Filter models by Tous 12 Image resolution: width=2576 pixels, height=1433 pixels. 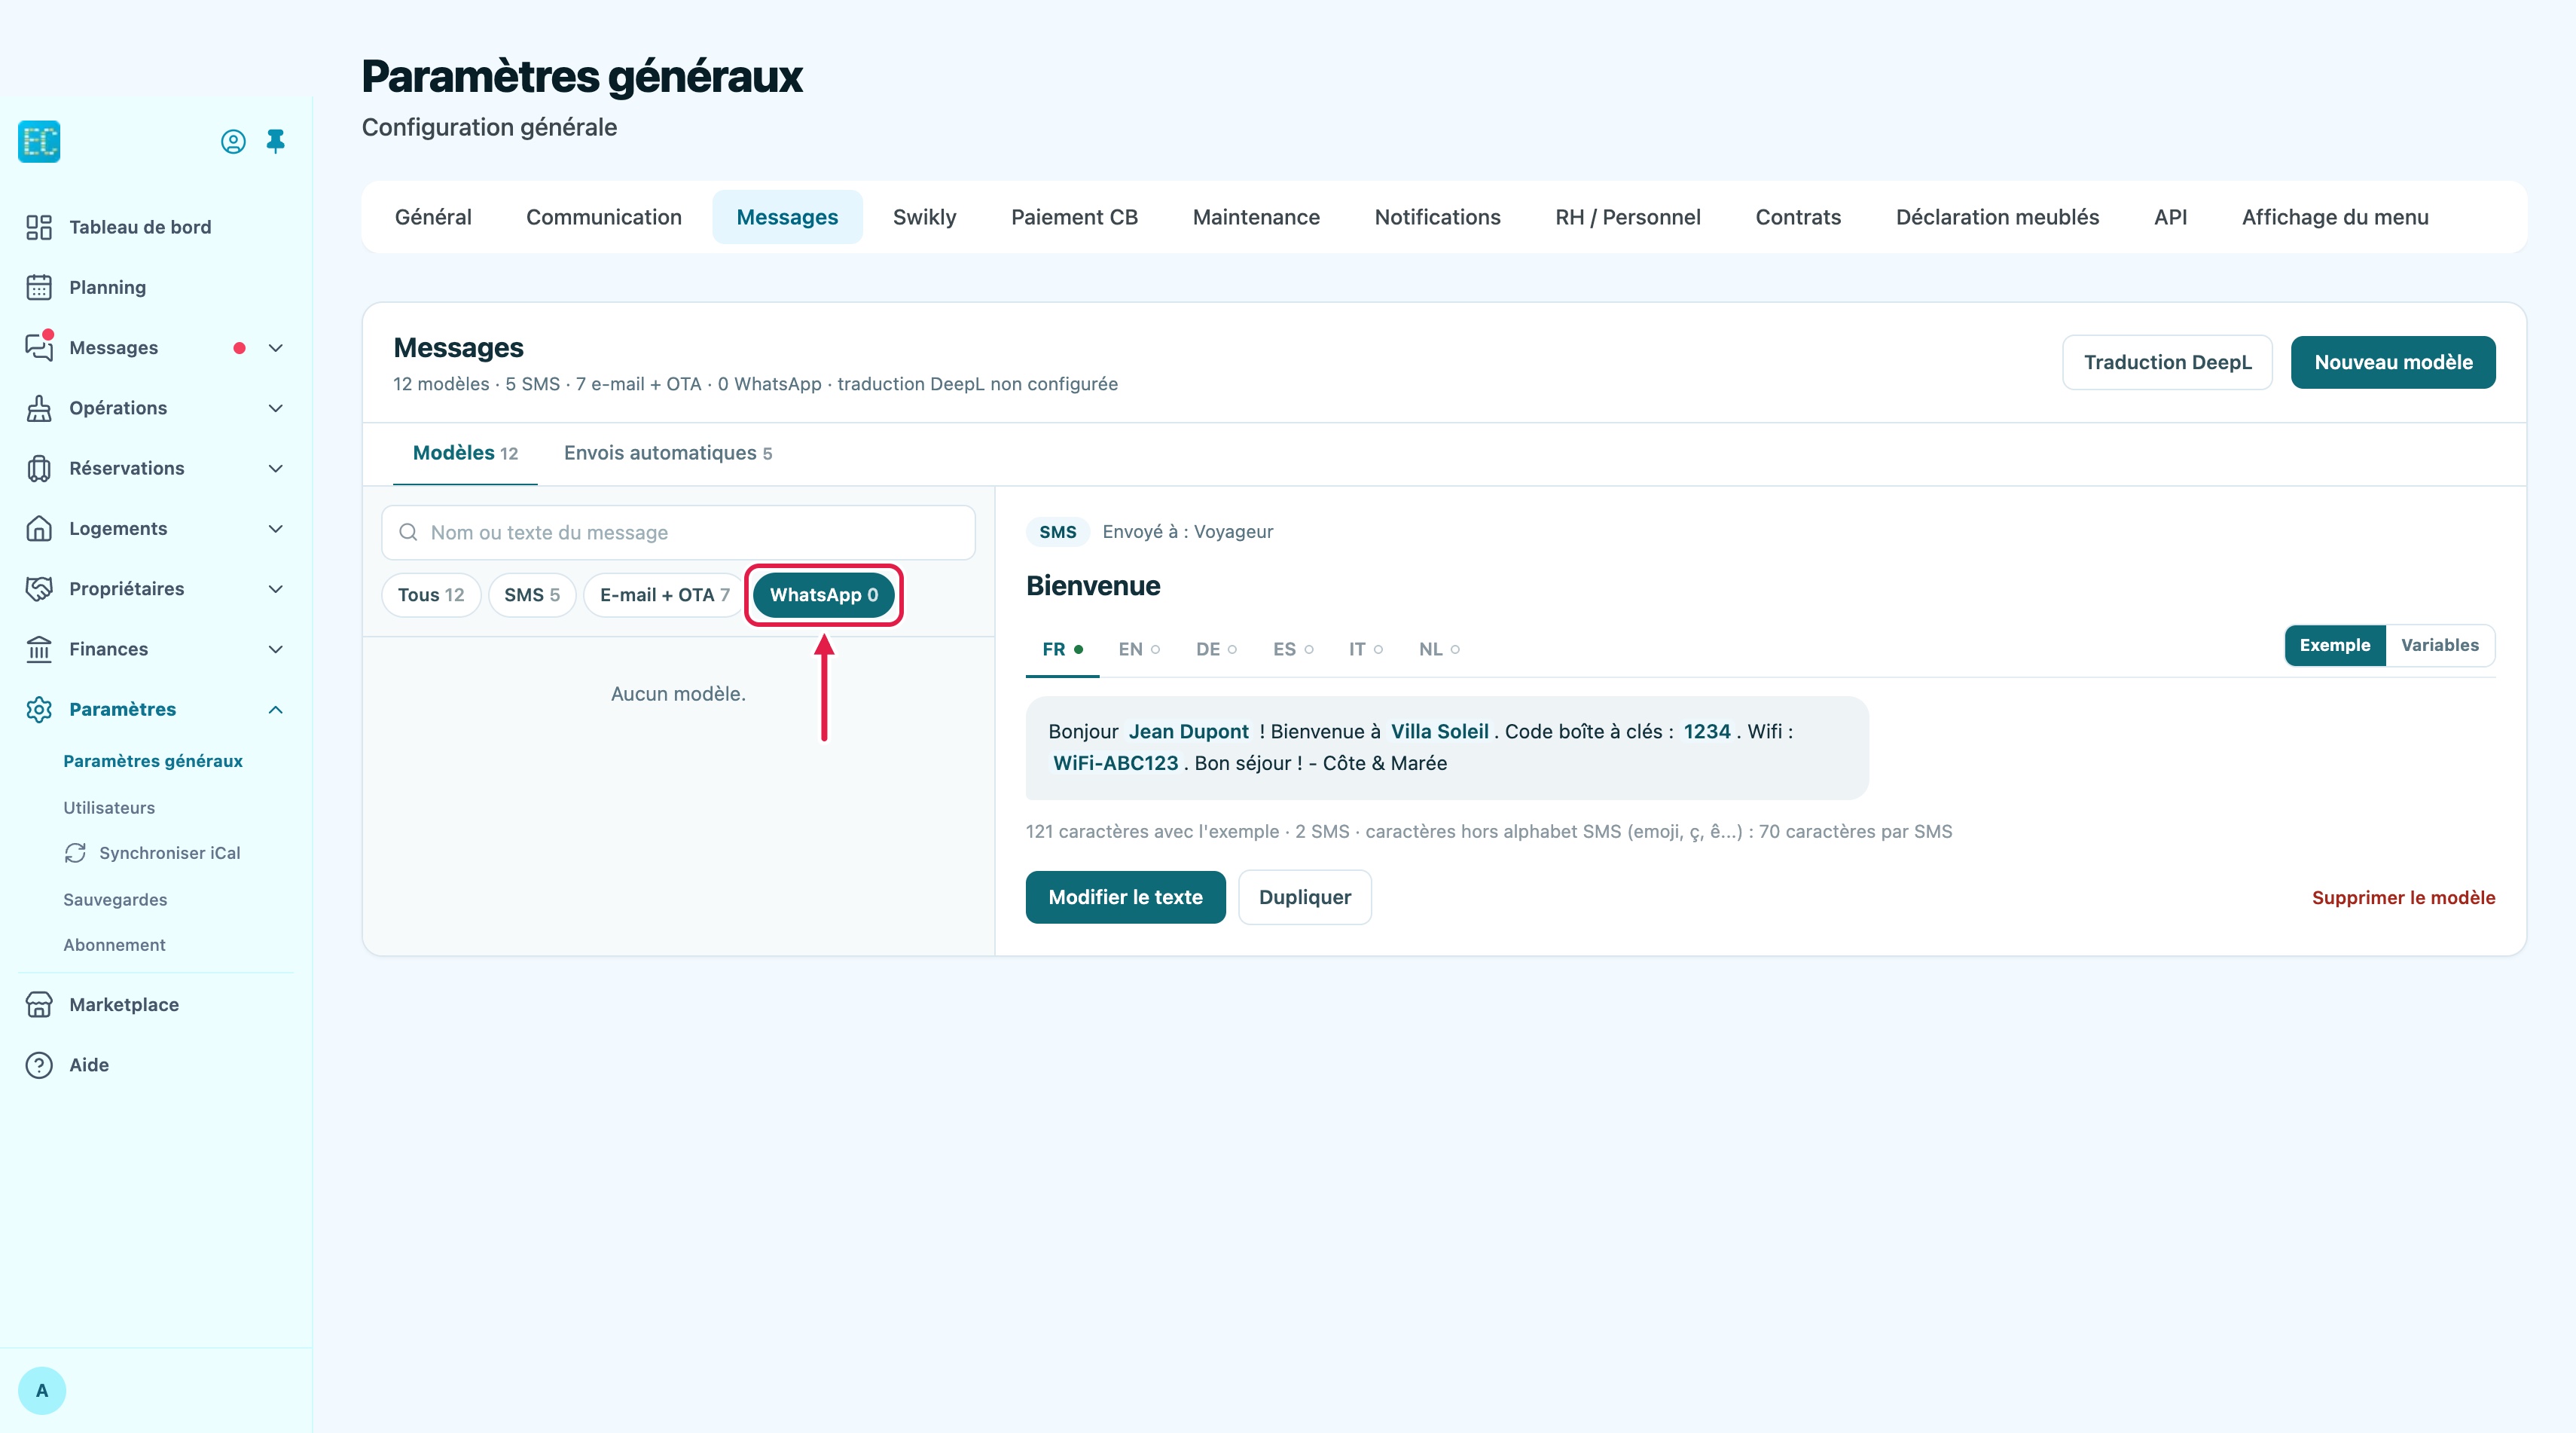click(x=431, y=595)
